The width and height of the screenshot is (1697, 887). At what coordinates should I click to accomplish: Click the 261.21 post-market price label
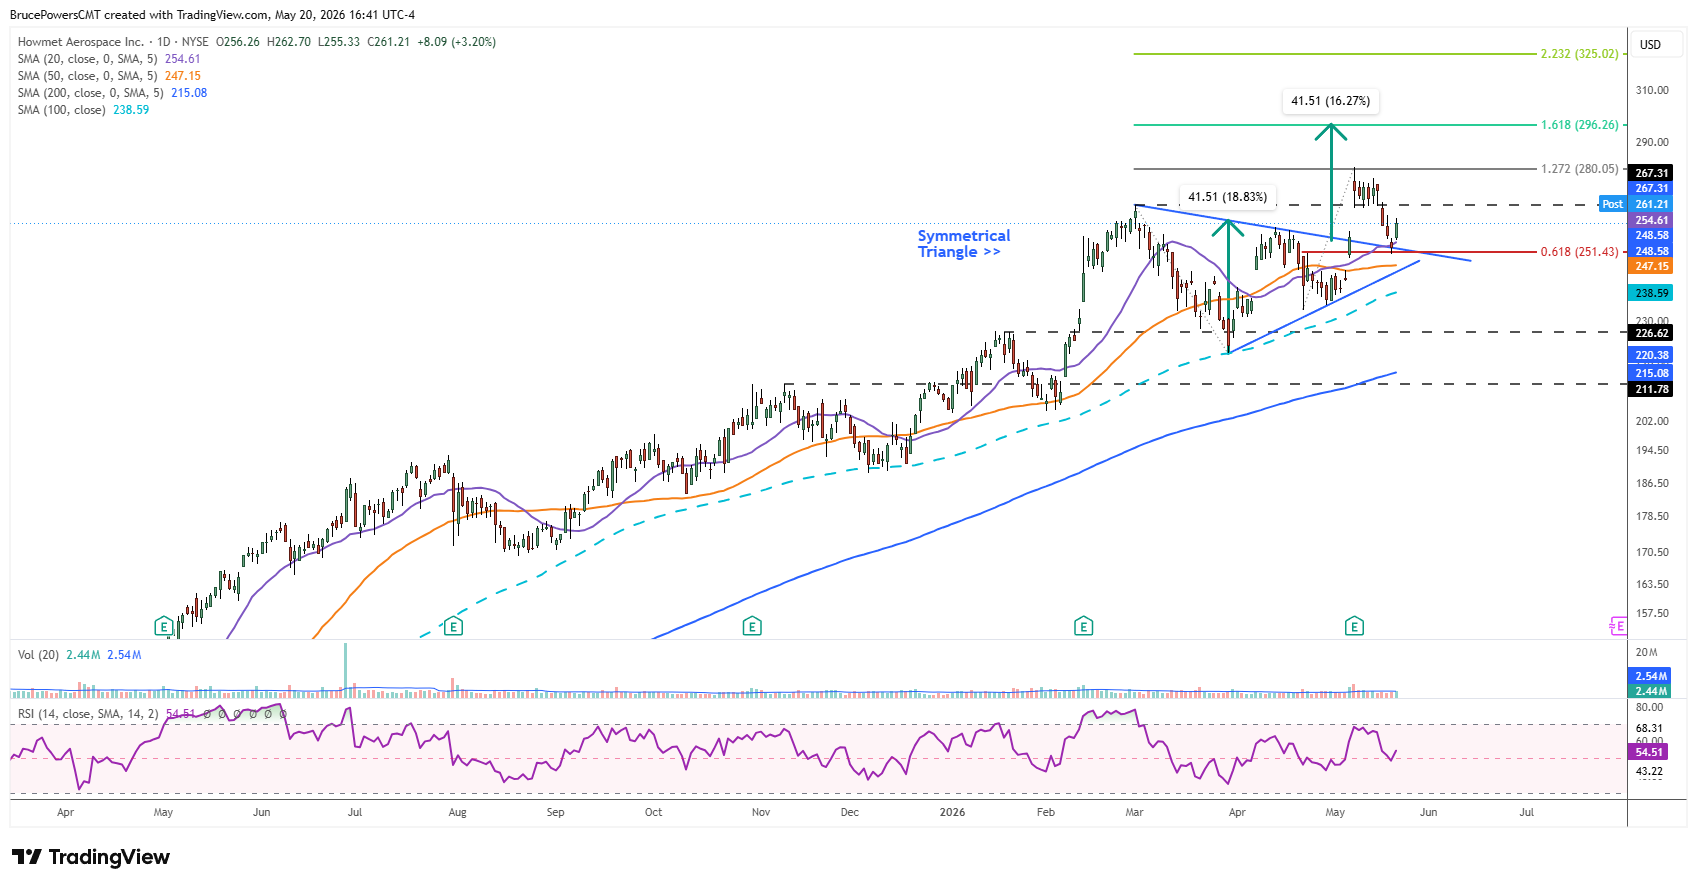1651,204
